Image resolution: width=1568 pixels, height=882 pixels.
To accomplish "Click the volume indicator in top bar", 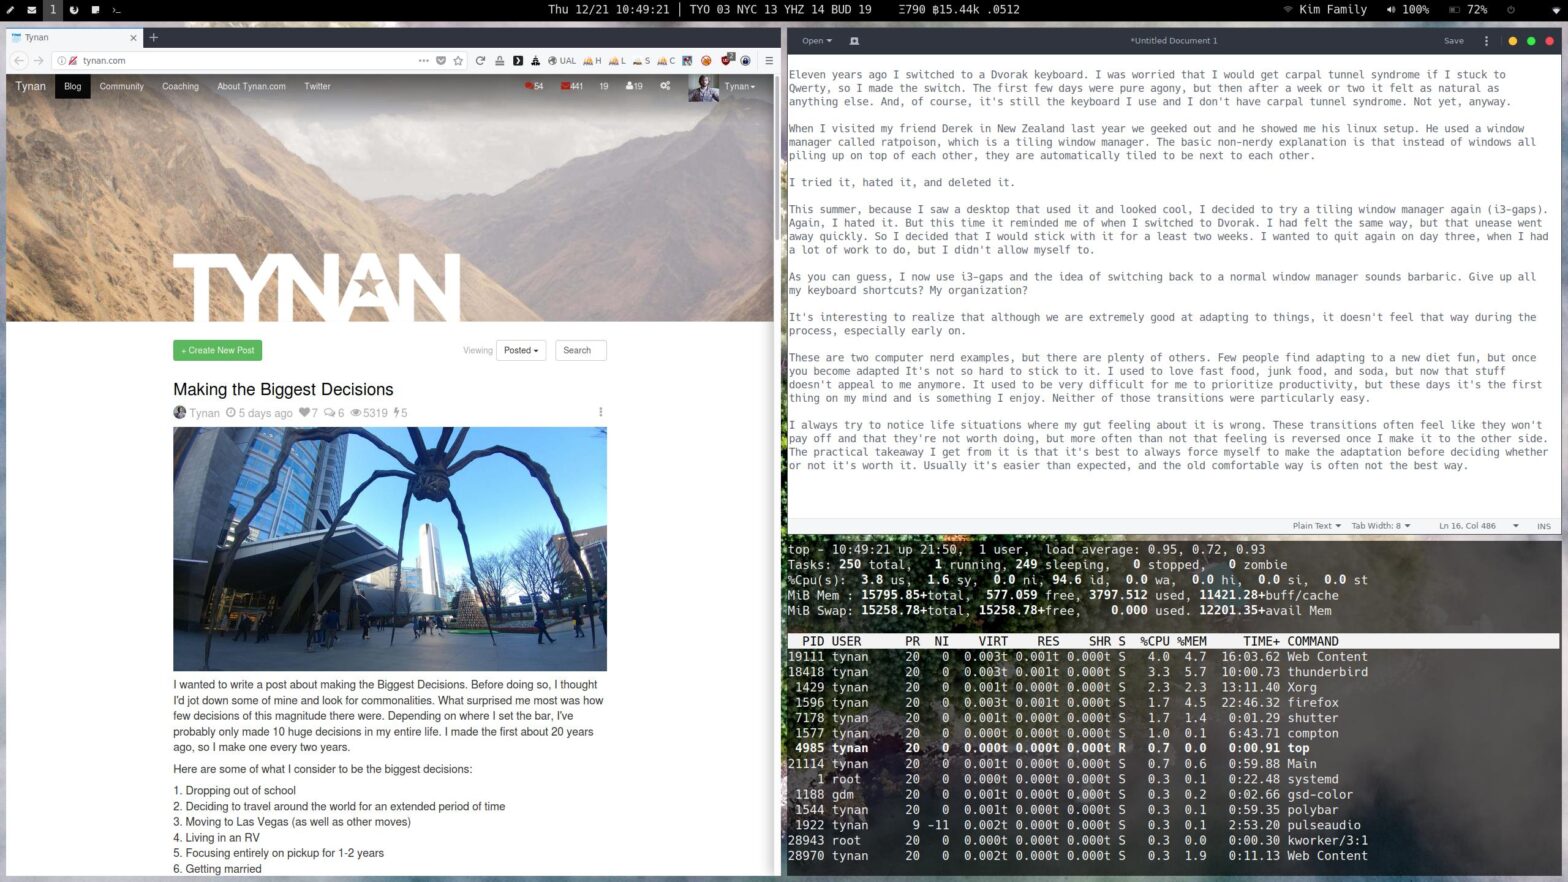I will point(1407,10).
